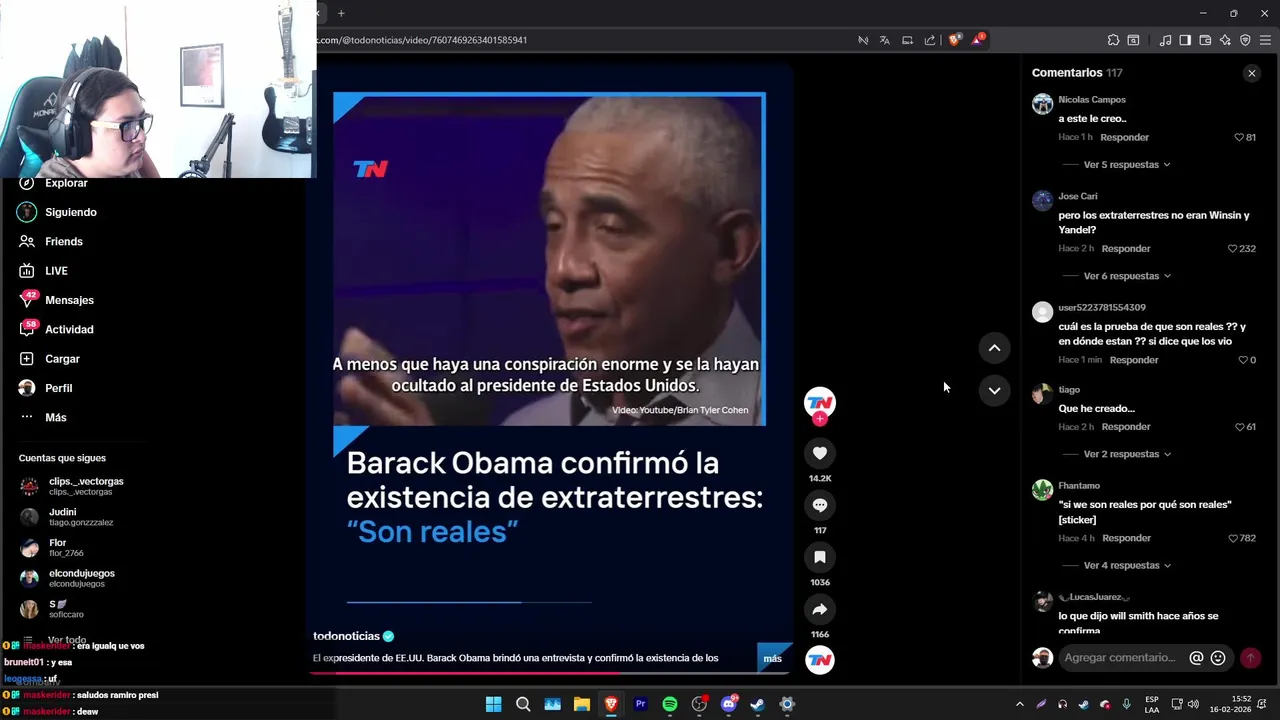Save the video with the bookmark icon
1280x720 pixels.
[x=820, y=557]
